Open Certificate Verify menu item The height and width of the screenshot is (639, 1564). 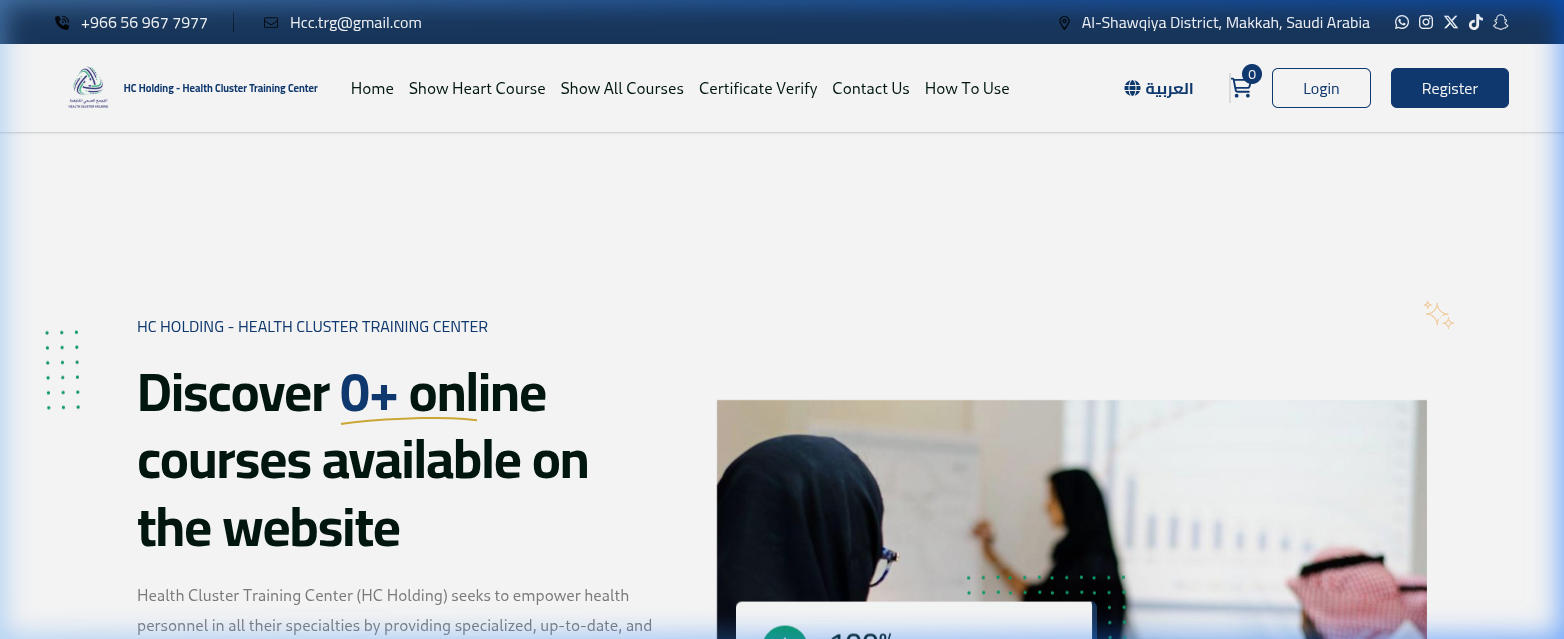(x=758, y=88)
